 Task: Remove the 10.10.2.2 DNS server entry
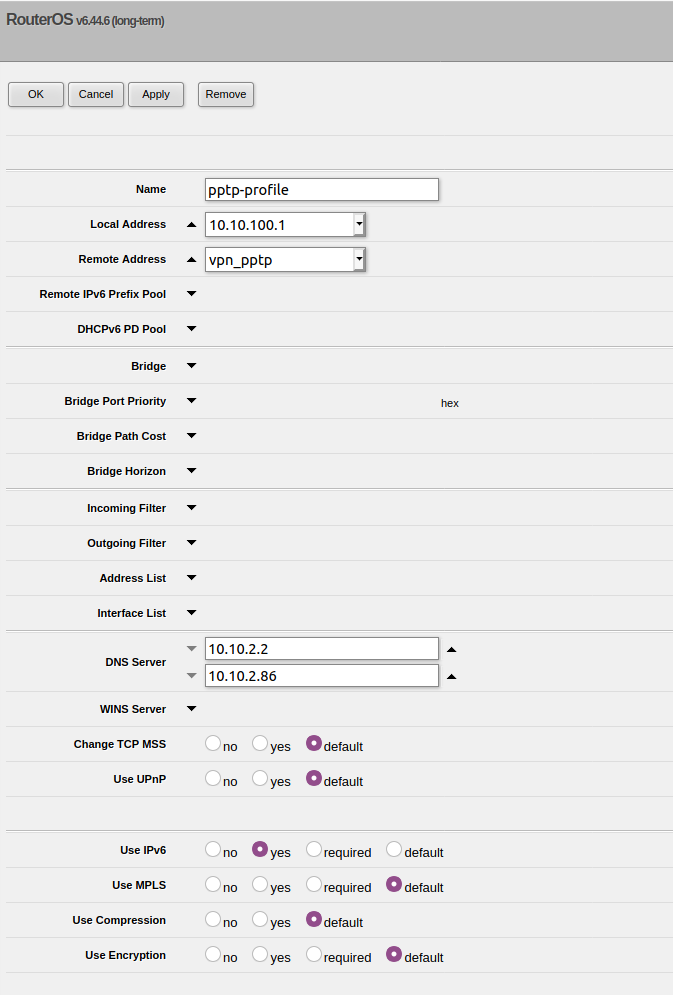tap(192, 649)
